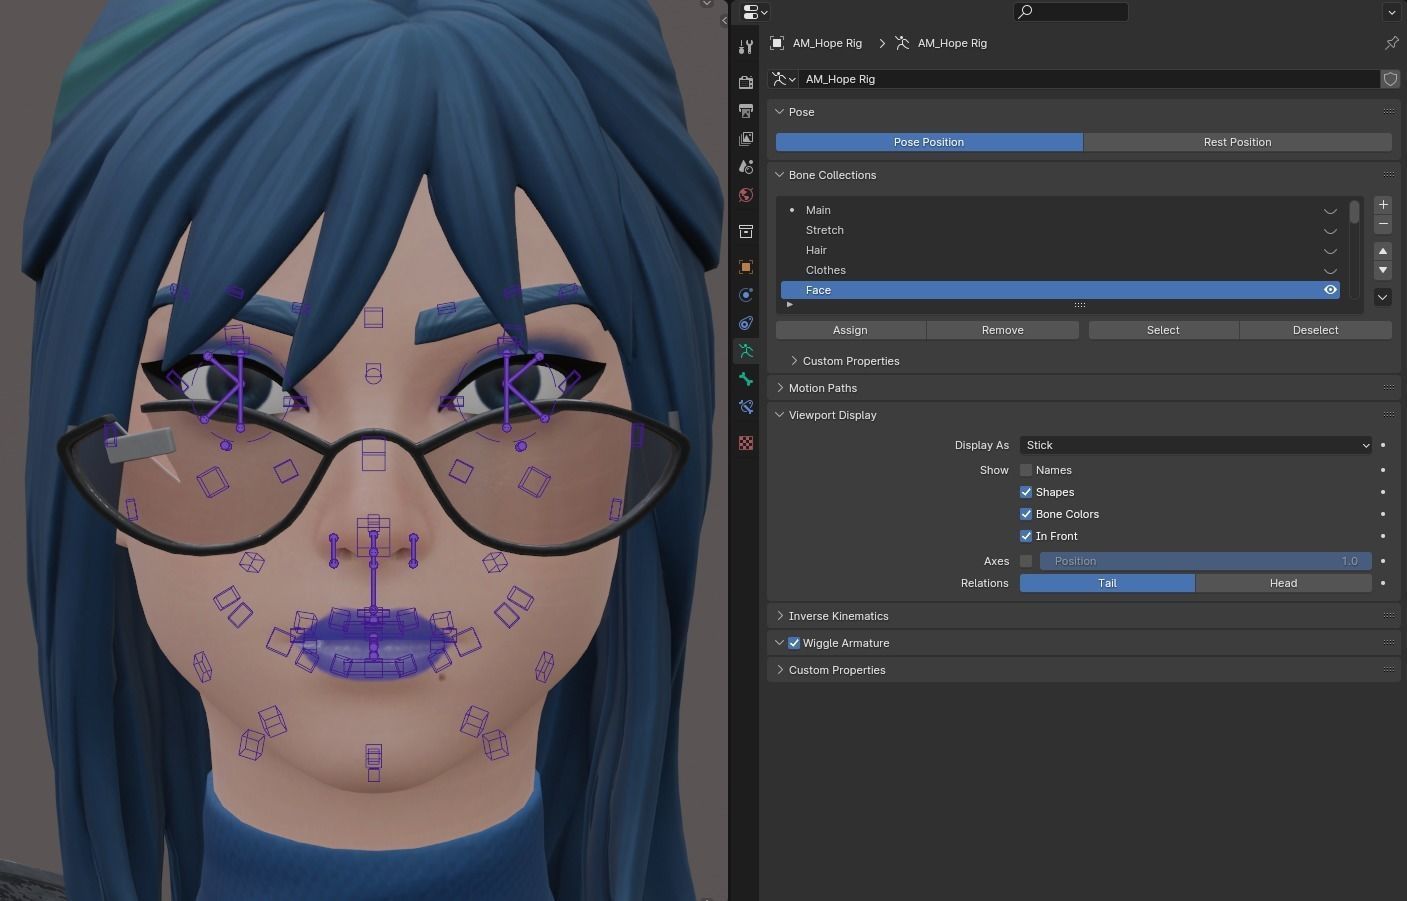
Task: Expand Custom Properties under Bone Collections
Action: pos(794,361)
